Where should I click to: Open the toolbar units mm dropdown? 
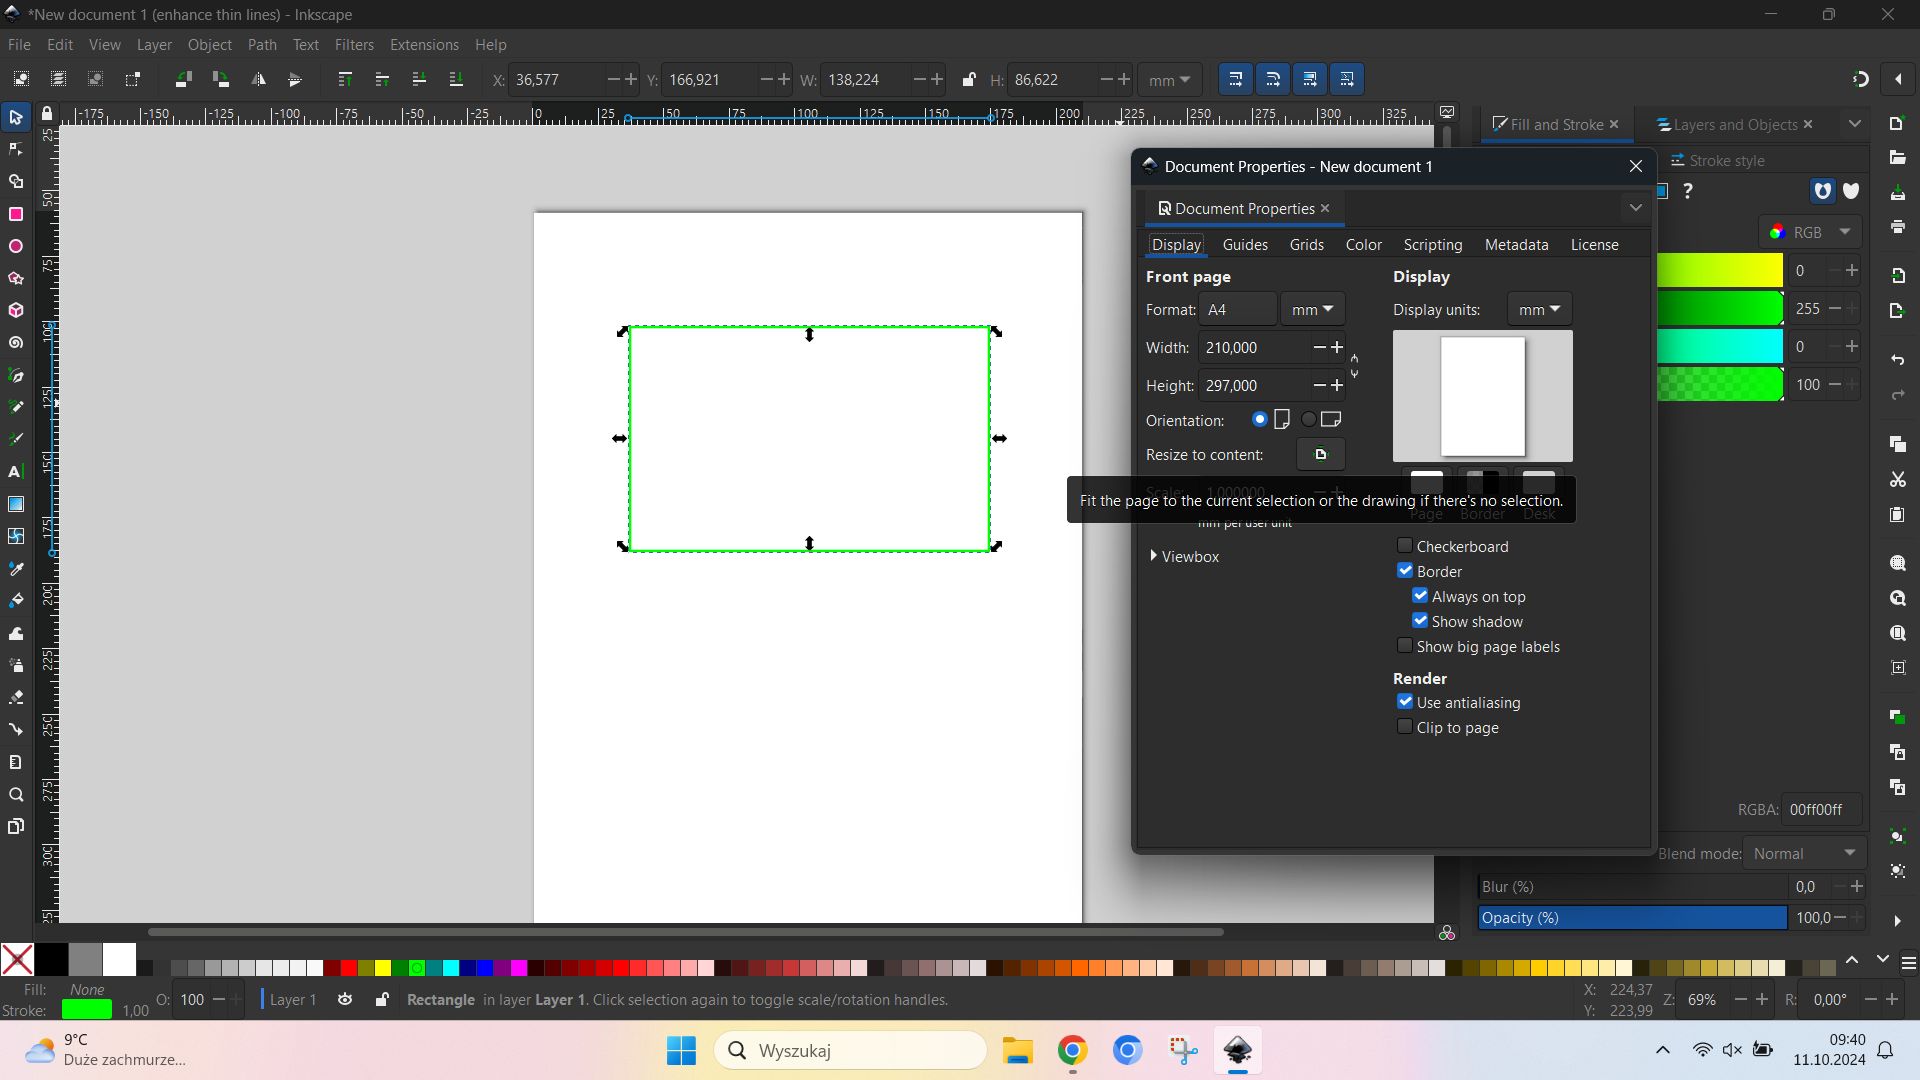click(x=1169, y=80)
